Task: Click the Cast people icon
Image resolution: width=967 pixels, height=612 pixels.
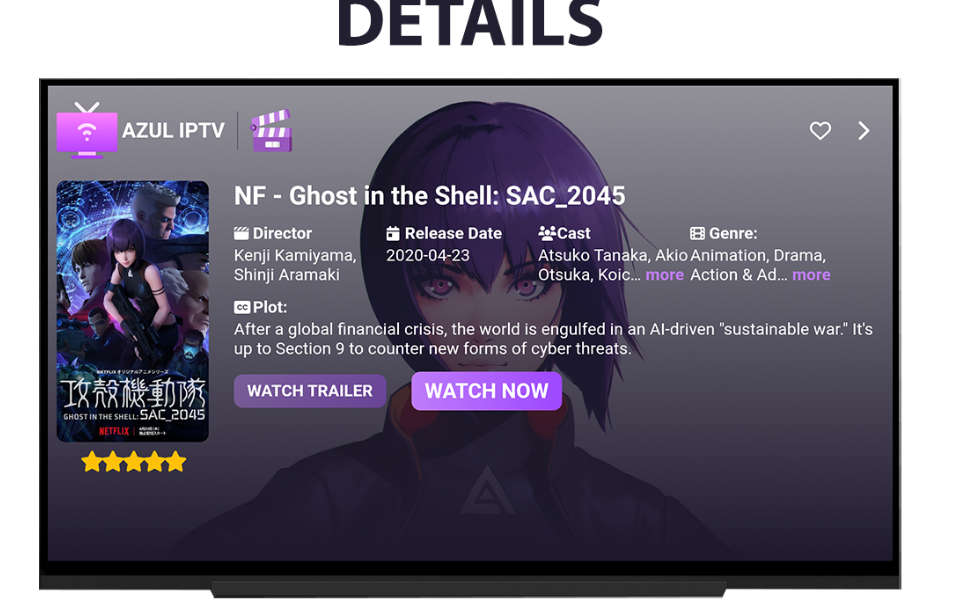Action: [x=546, y=233]
